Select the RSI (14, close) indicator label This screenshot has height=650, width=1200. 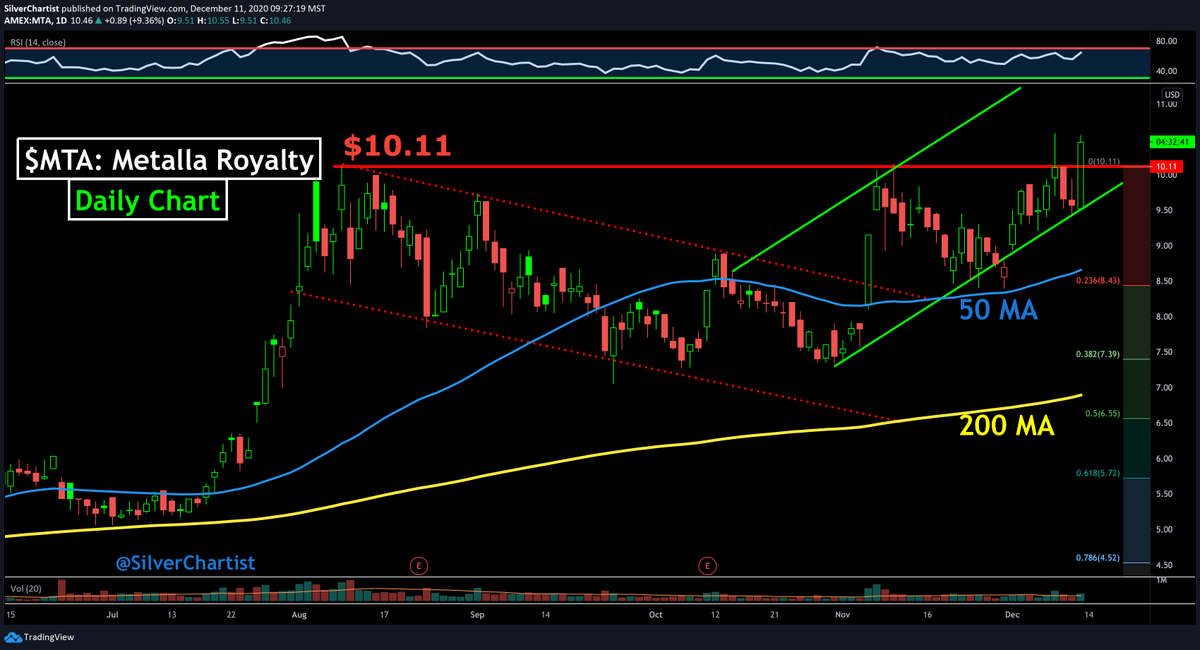pyautogui.click(x=36, y=41)
